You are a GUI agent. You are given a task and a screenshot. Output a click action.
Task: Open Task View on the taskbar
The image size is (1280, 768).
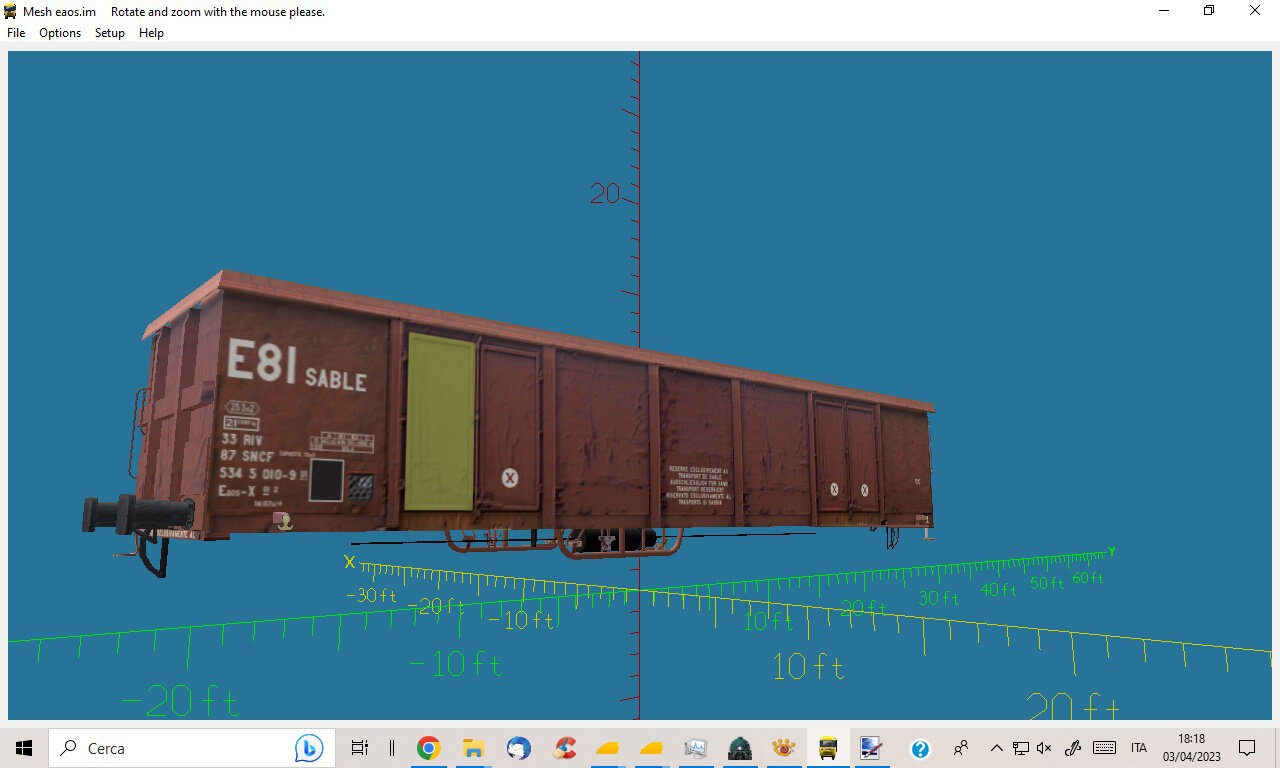click(x=360, y=748)
